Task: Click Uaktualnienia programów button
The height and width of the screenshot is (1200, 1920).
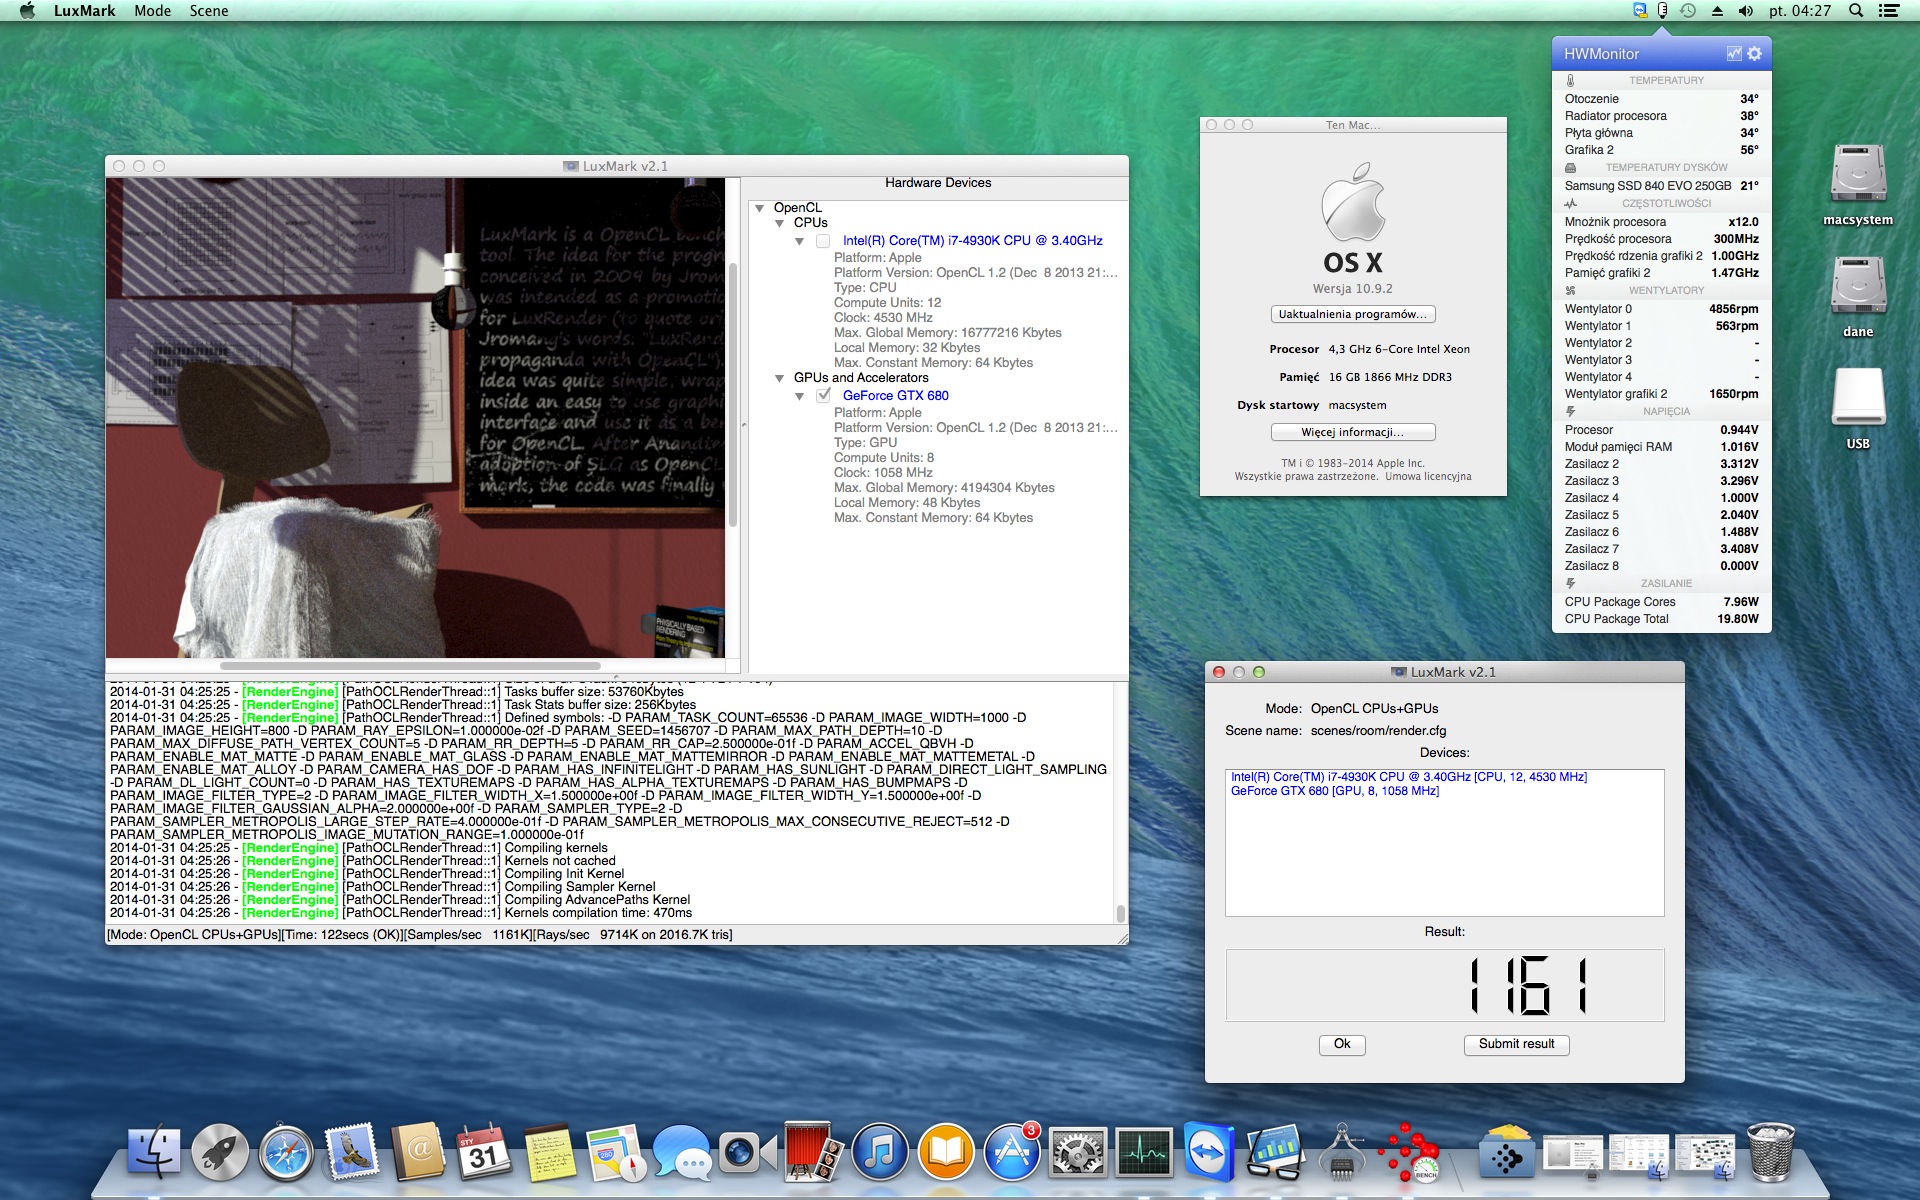Action: pyautogui.click(x=1353, y=314)
